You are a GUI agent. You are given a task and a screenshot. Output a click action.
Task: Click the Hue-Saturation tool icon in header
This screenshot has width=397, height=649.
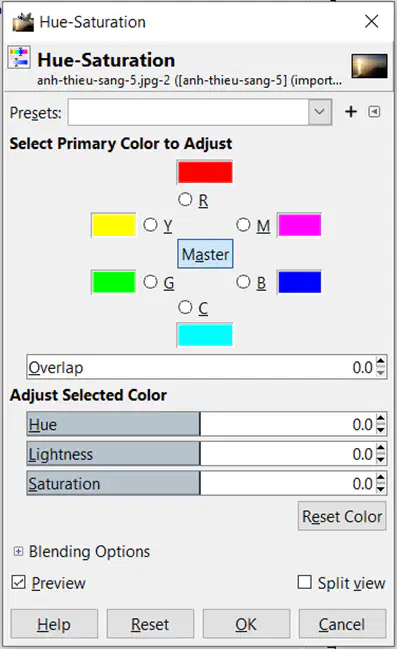(19, 58)
